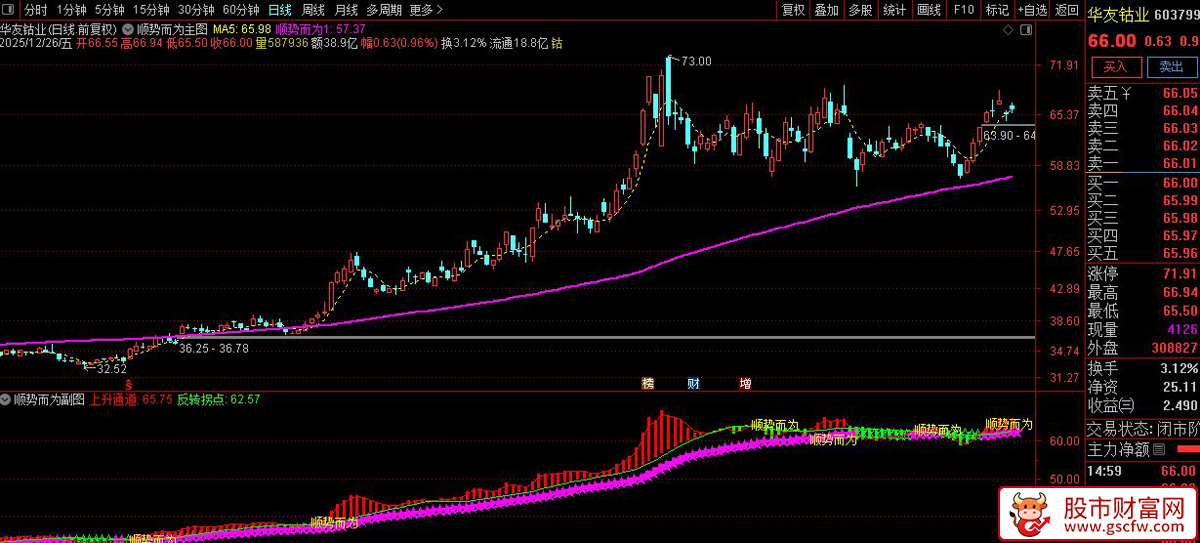Click the 统计 statistics button
The image size is (1200, 543).
894,10
